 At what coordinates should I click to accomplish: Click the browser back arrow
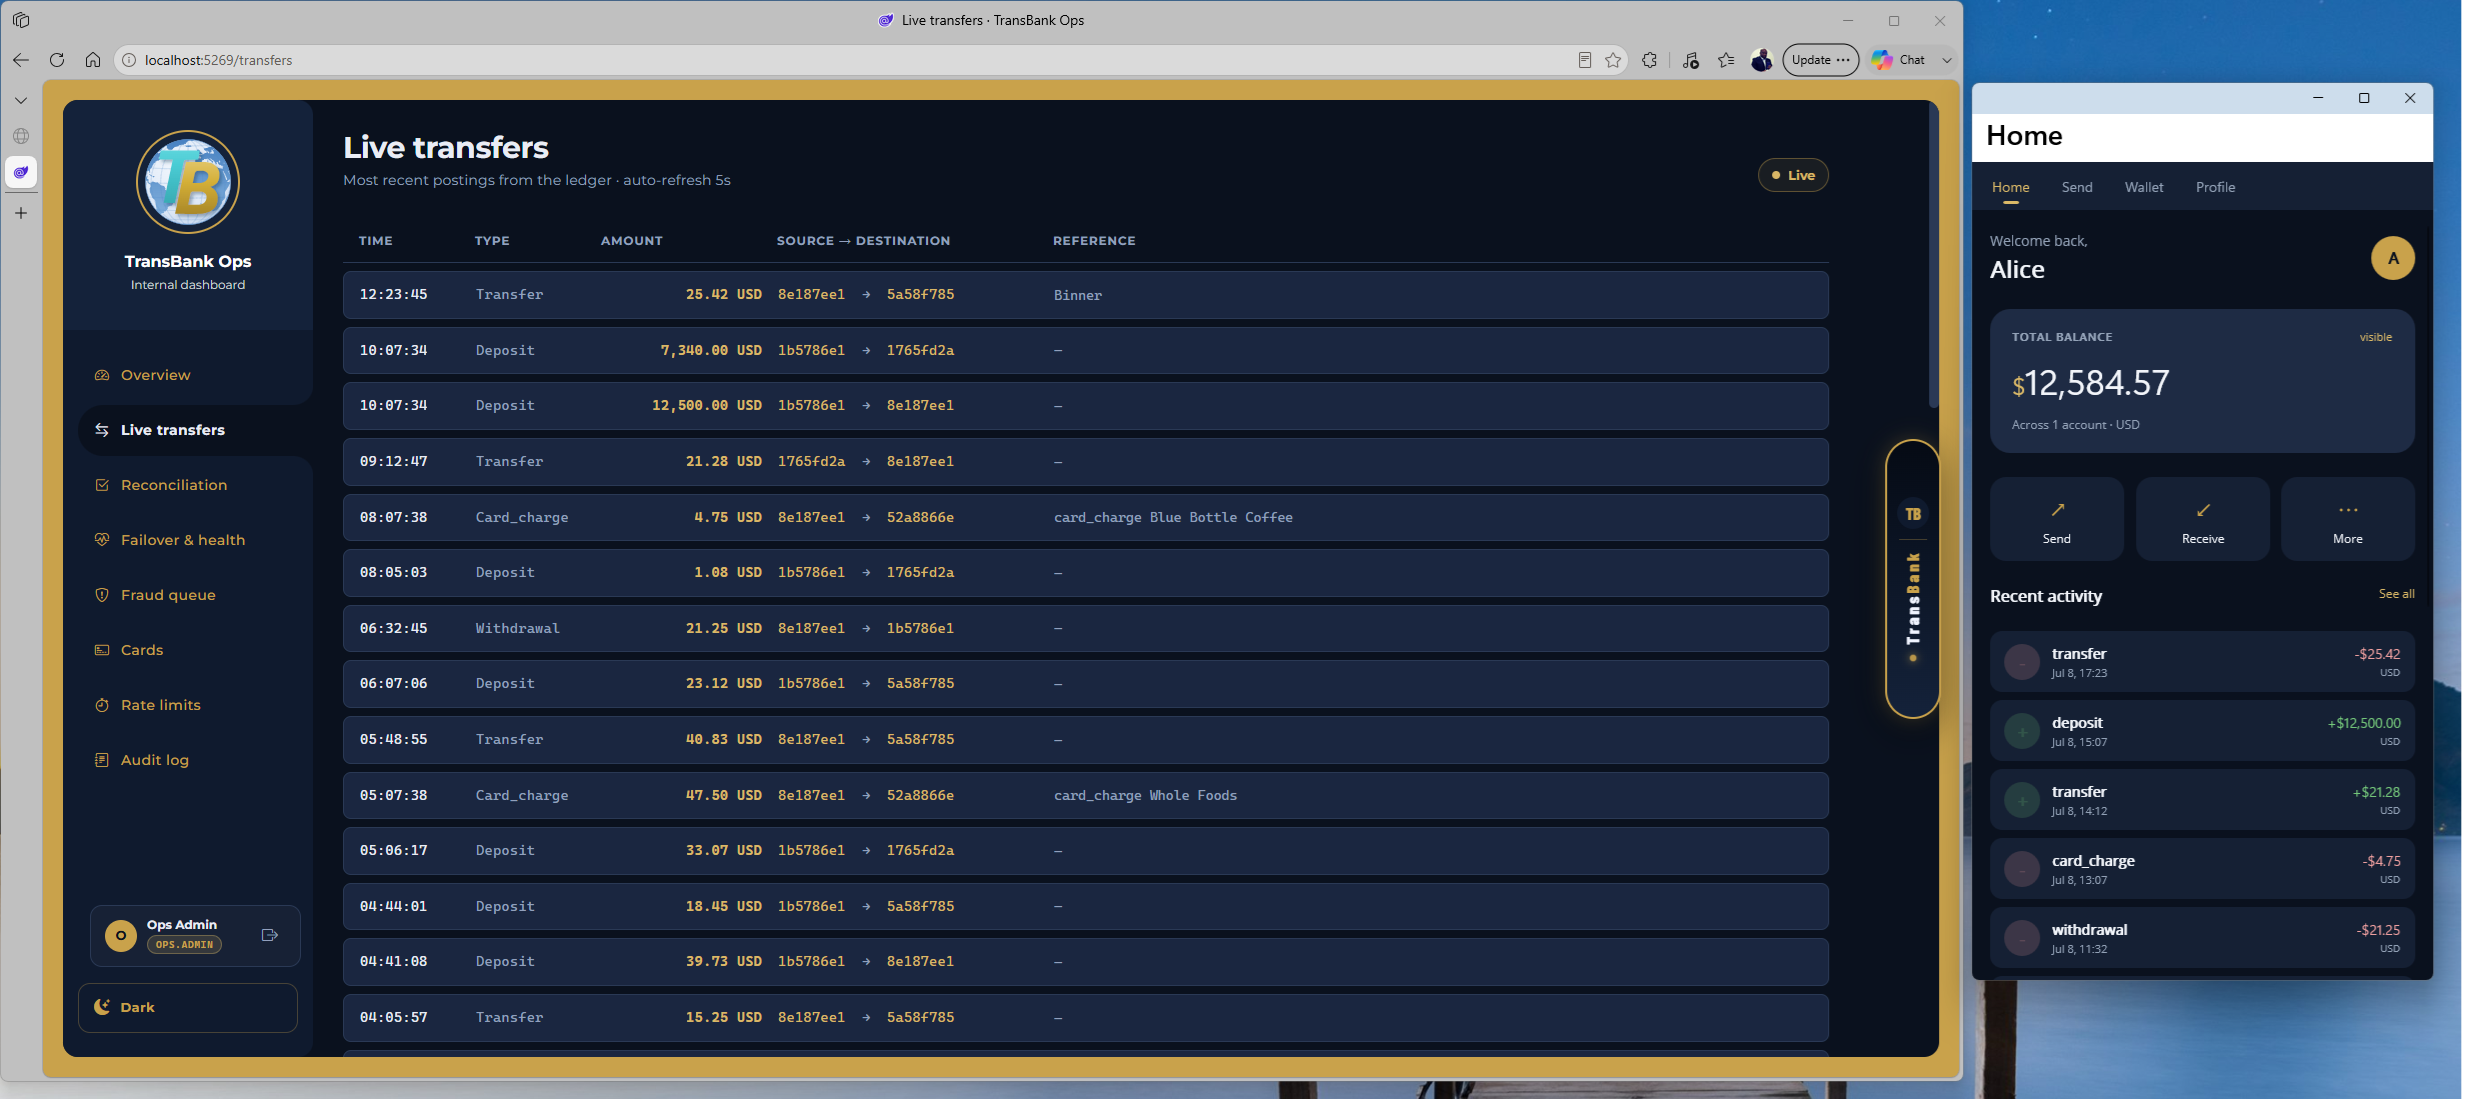click(21, 60)
